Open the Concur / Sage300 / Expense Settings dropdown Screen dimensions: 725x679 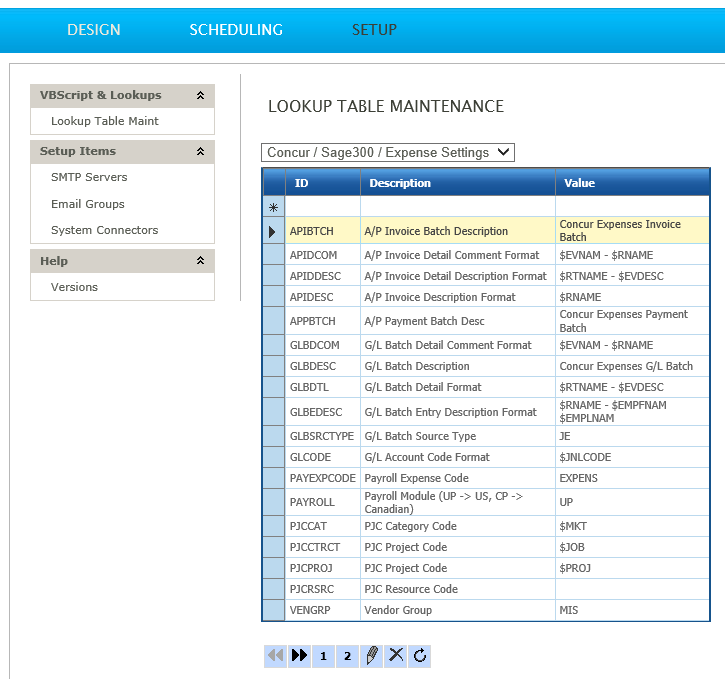pos(387,153)
